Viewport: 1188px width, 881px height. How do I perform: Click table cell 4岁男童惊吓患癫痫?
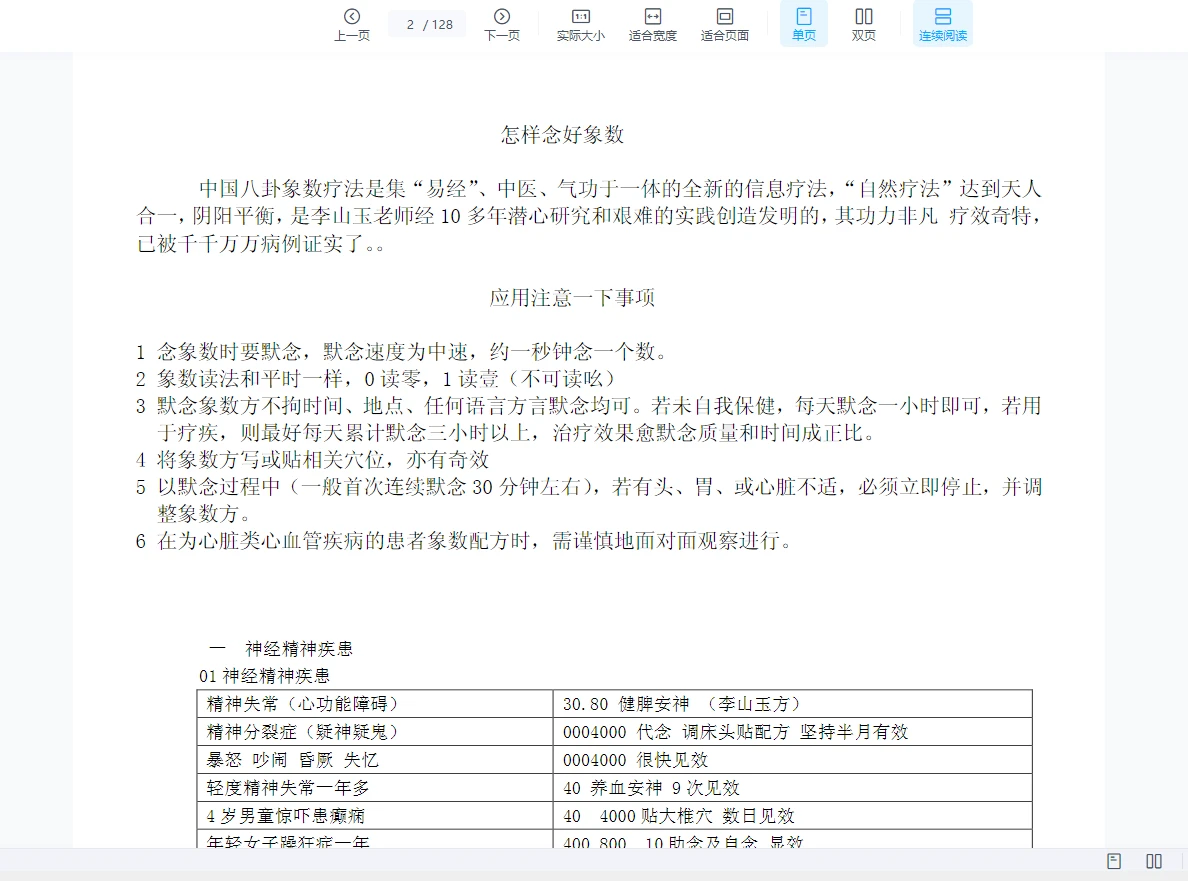(375, 816)
